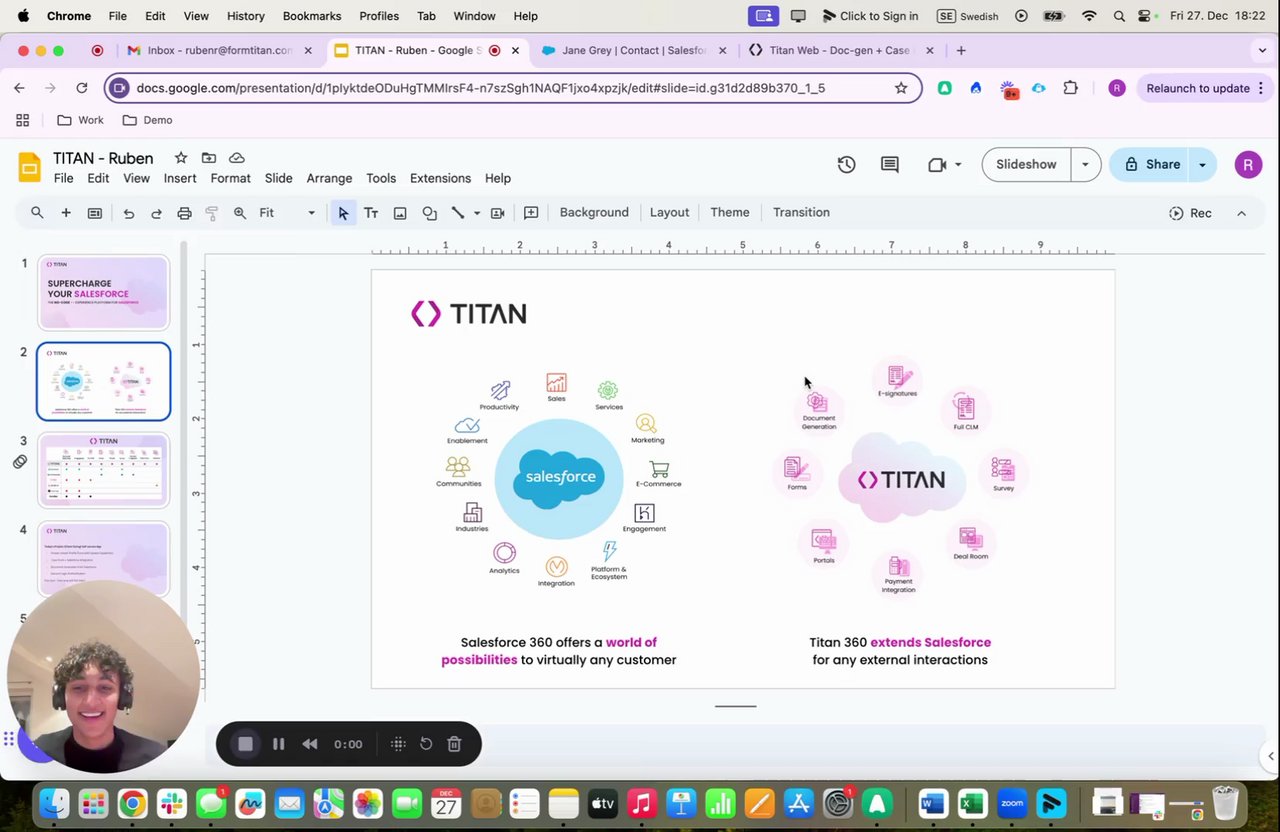Collapse the toolbar with chevron
The image size is (1280, 832).
point(1242,213)
